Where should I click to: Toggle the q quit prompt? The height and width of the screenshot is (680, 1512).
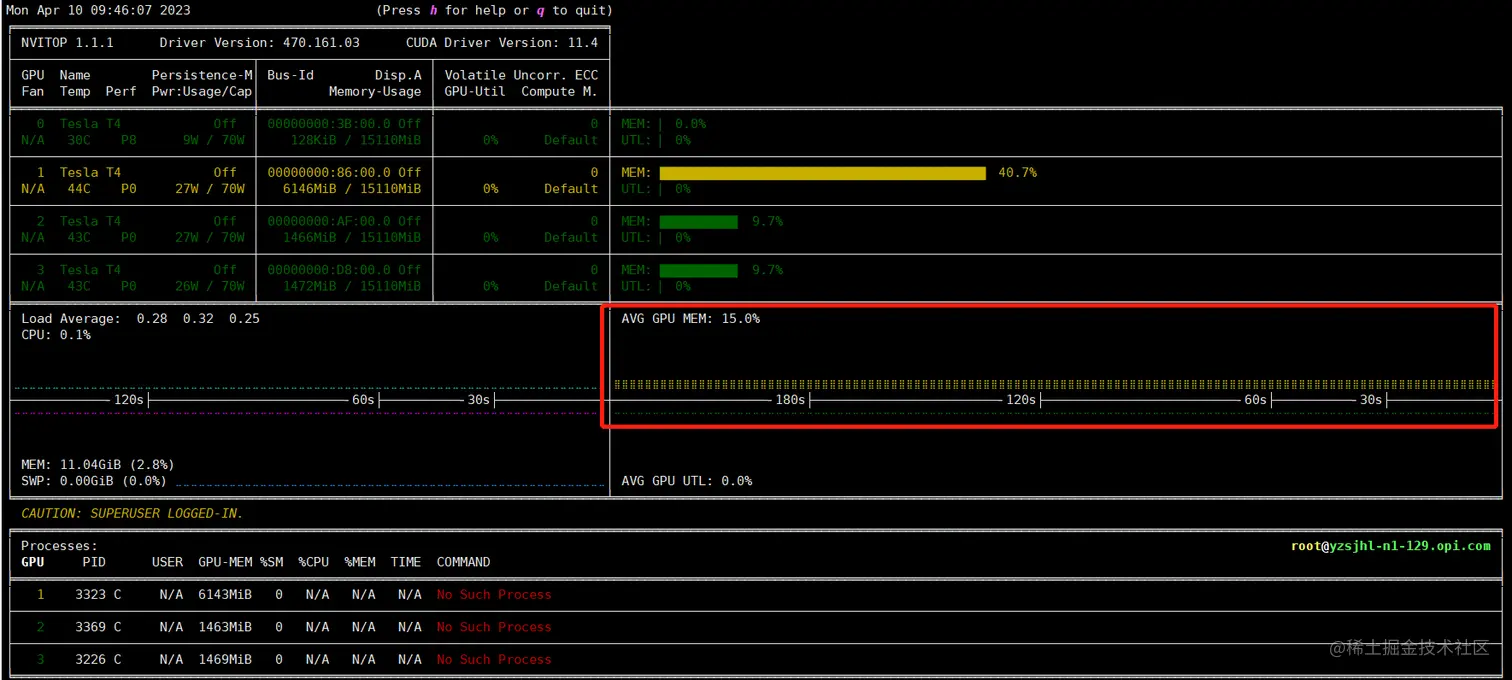(x=540, y=10)
